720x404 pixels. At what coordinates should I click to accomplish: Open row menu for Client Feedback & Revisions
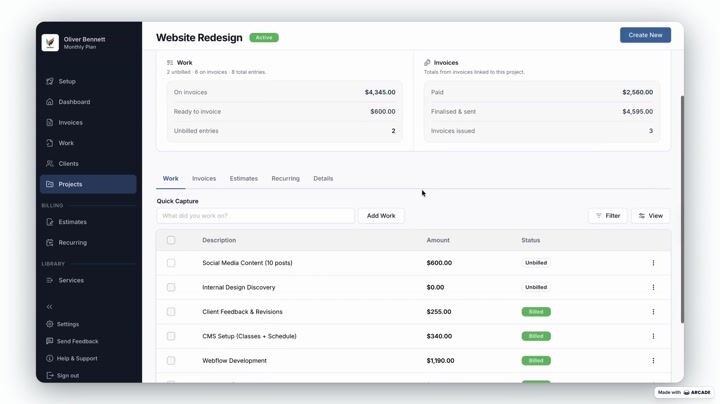coord(653,312)
